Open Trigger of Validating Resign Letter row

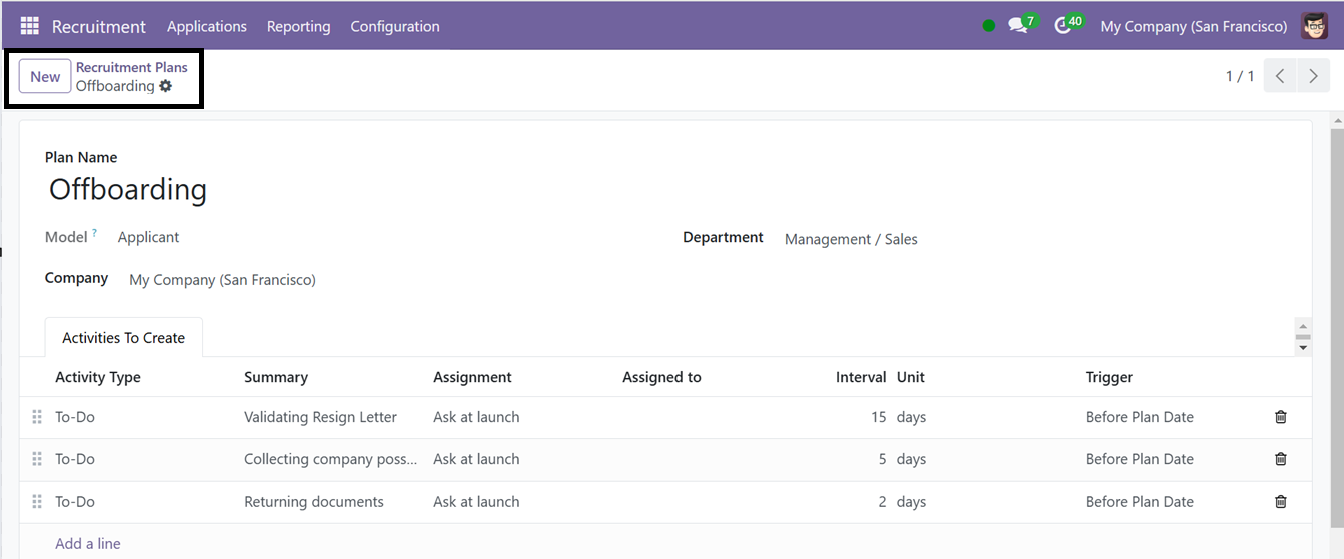pyautogui.click(x=1140, y=417)
